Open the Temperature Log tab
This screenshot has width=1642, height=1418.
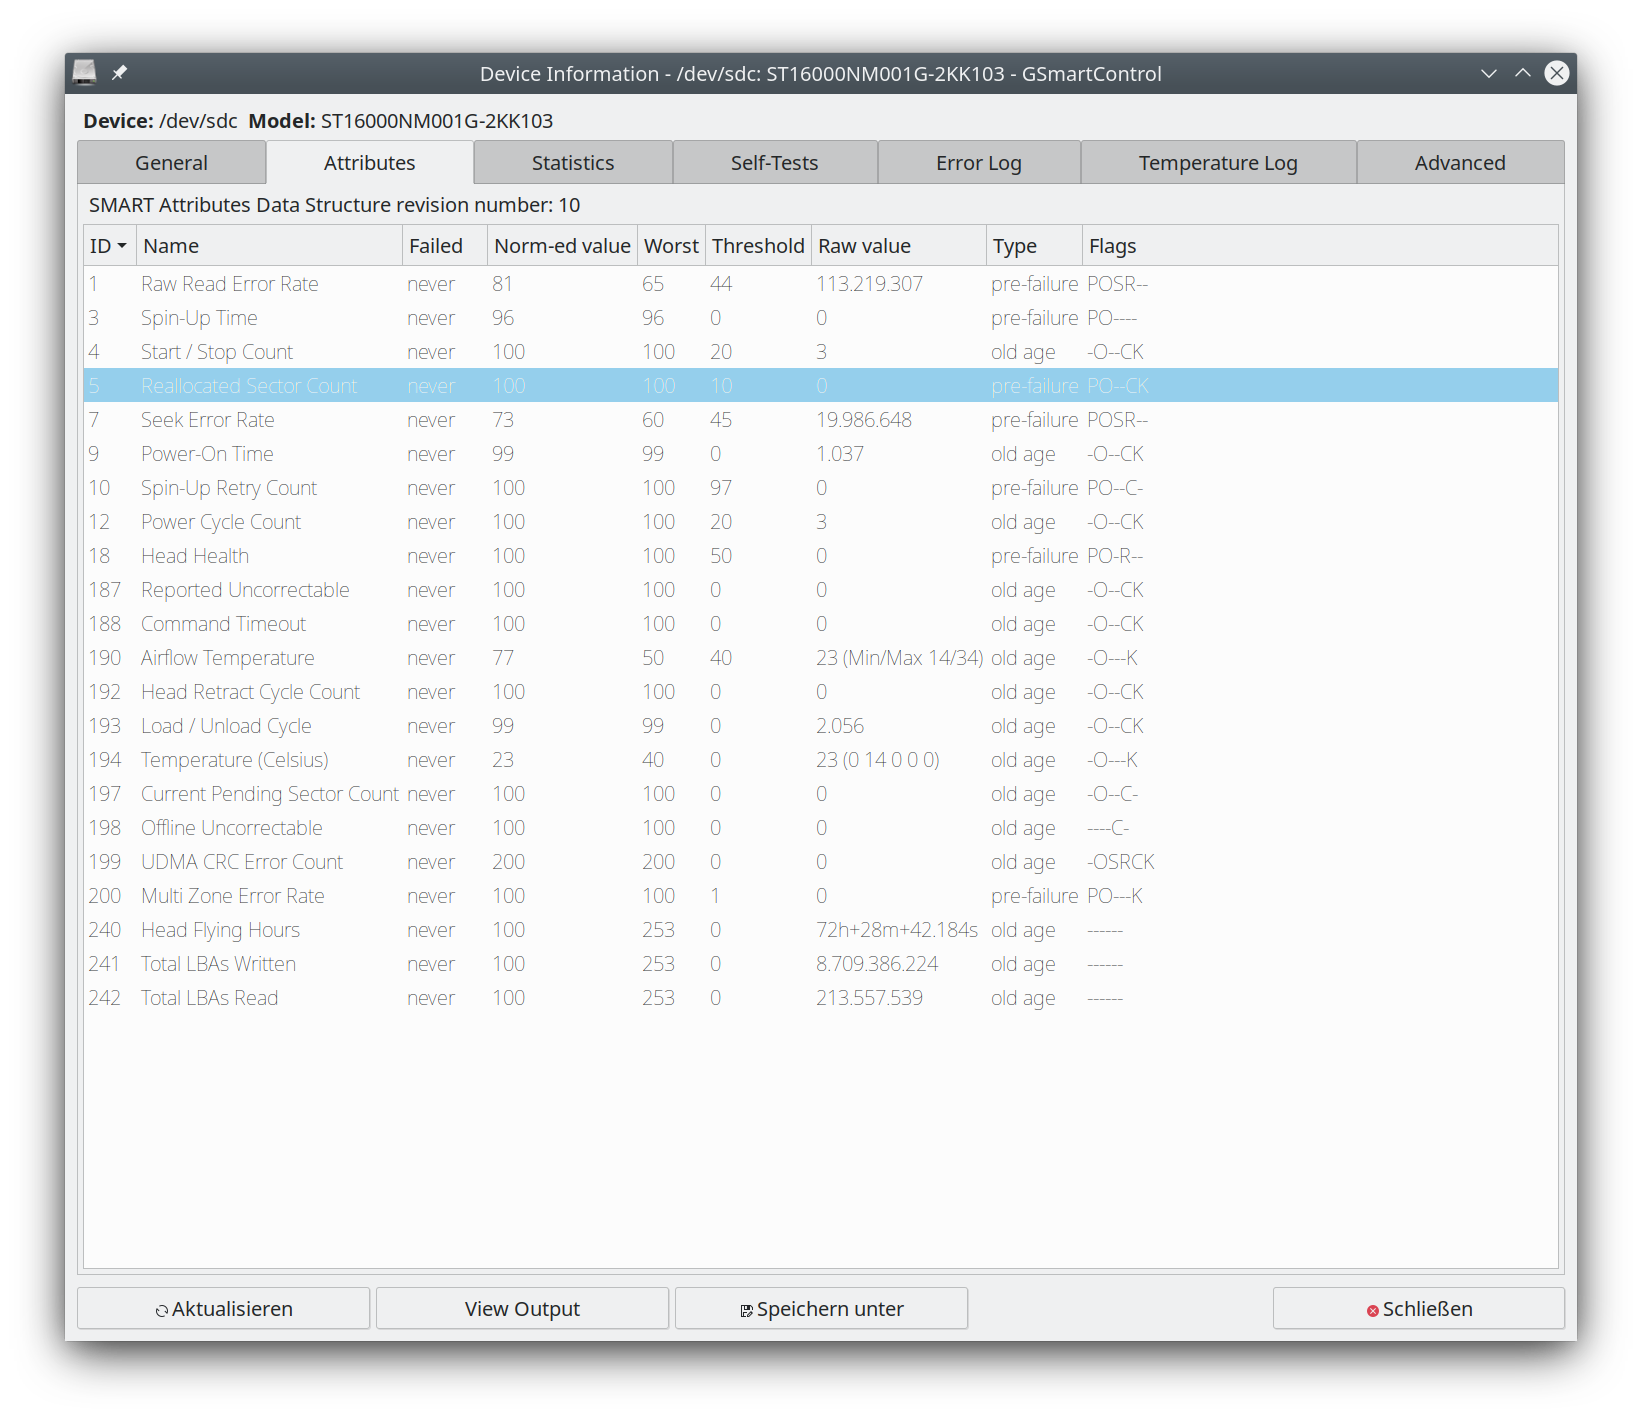[x=1218, y=163]
